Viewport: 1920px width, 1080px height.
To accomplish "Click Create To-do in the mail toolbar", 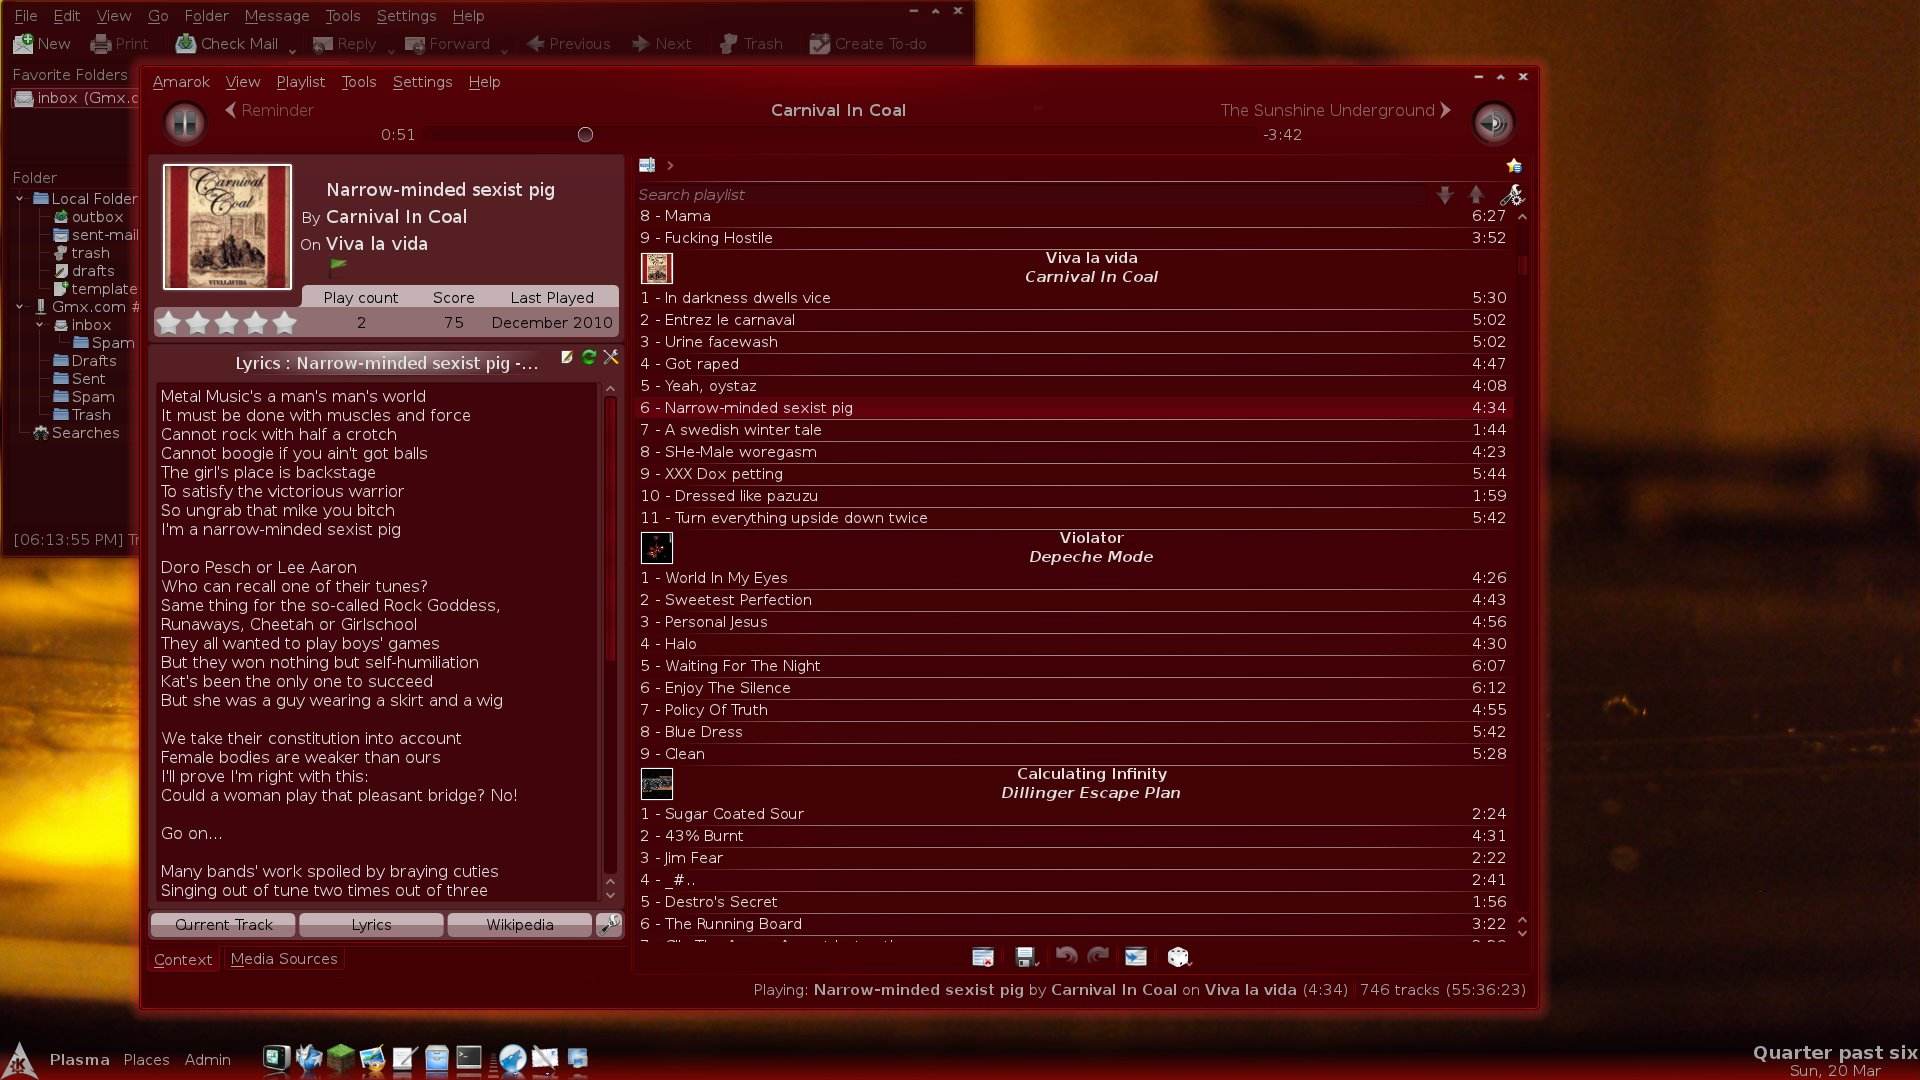I will [x=868, y=44].
